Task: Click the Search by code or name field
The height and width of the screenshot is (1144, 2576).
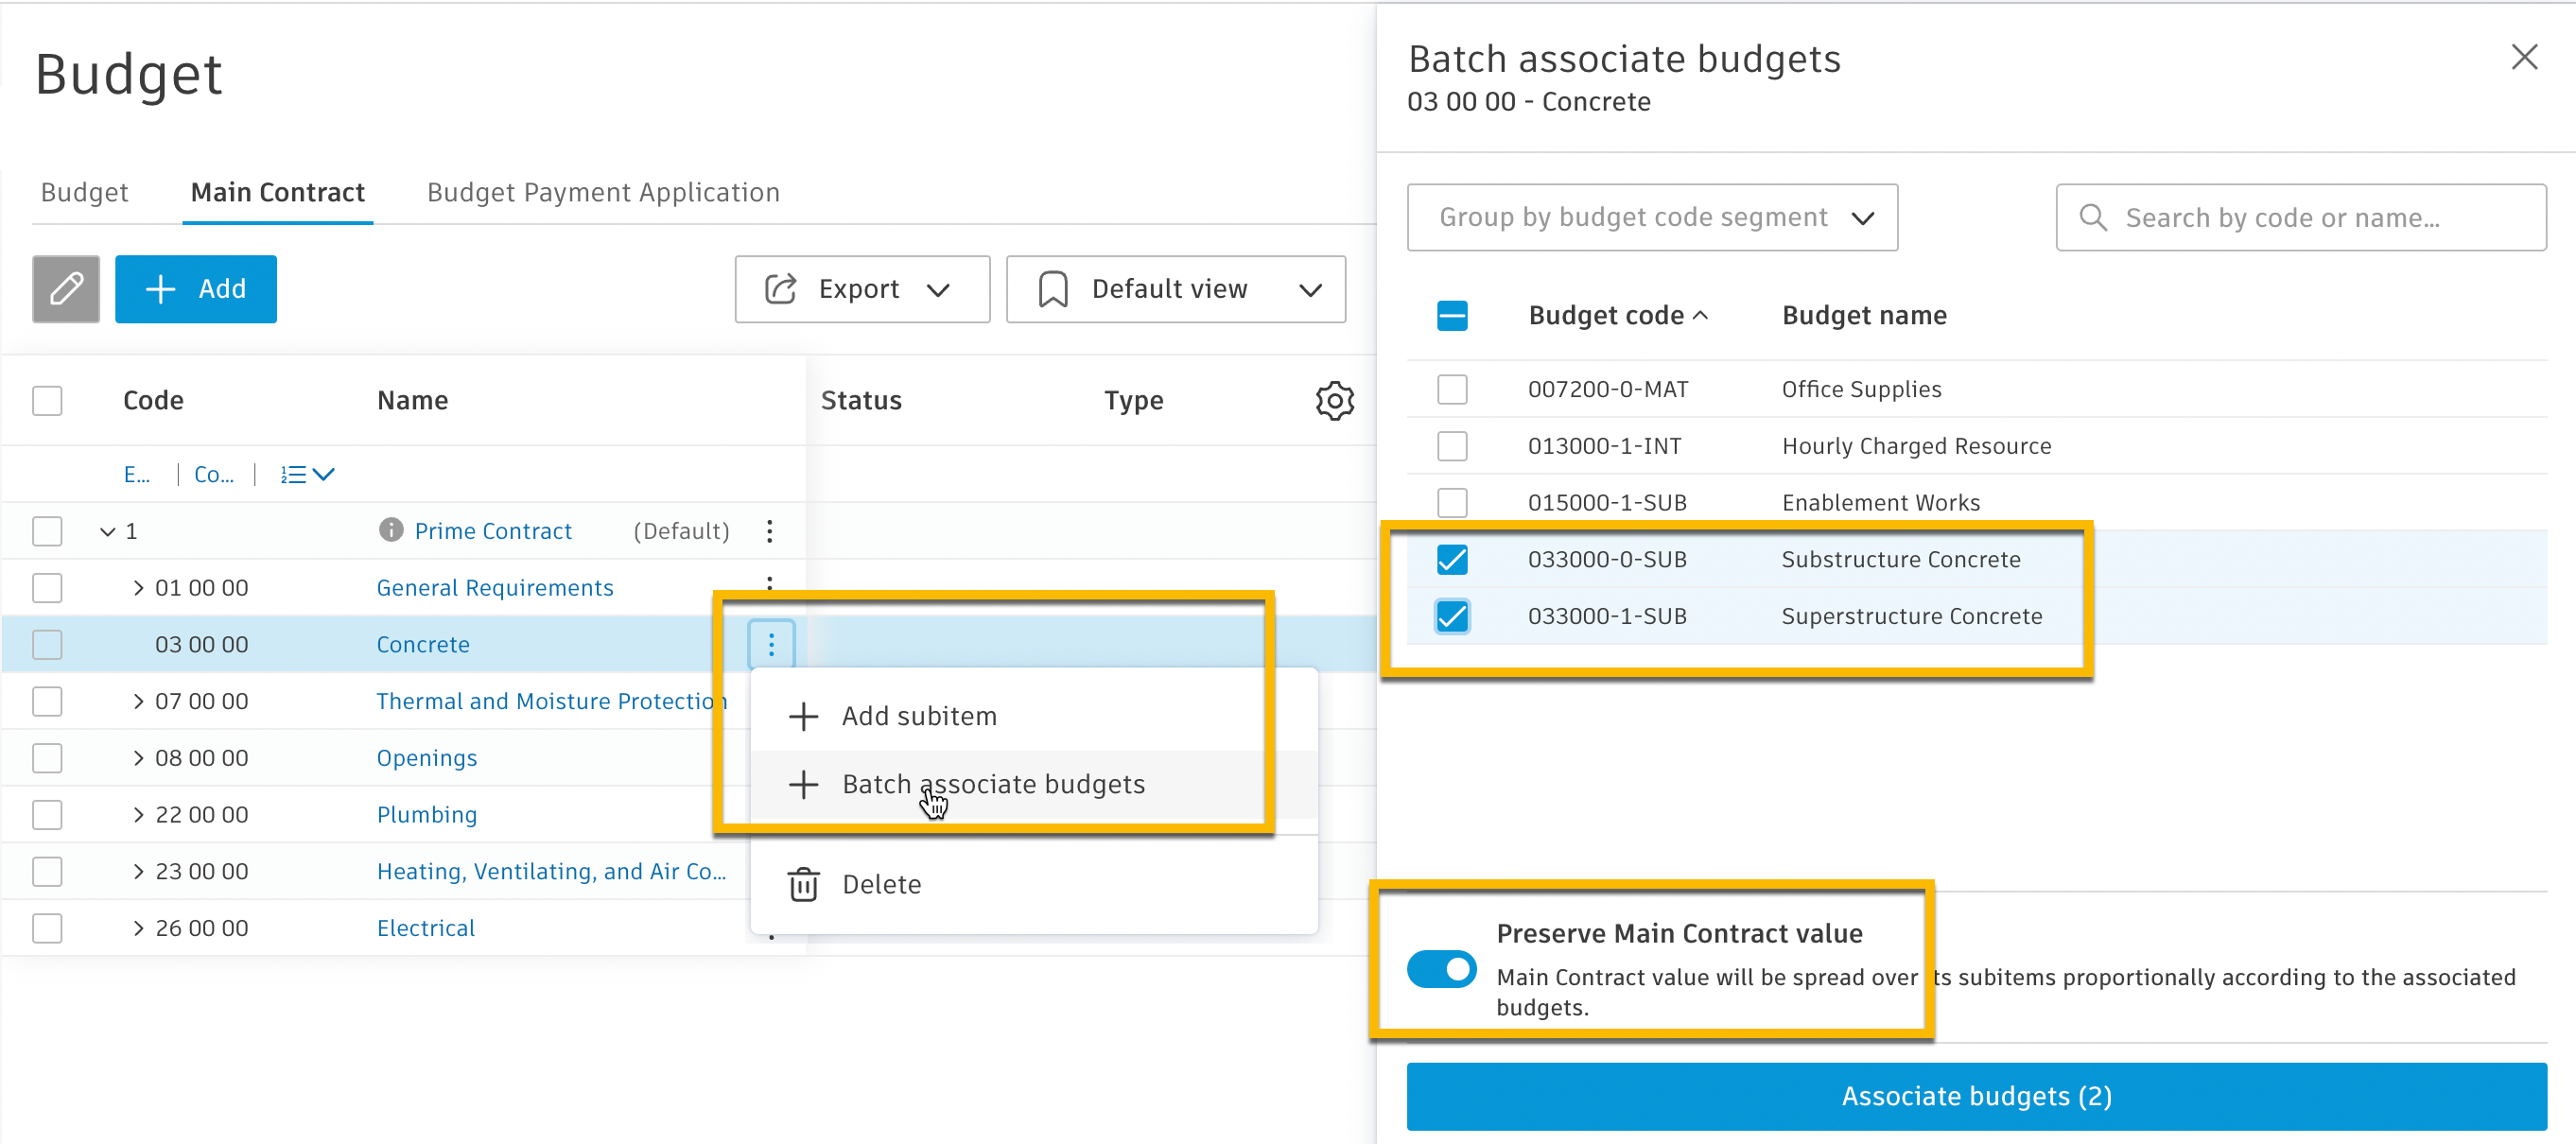Action: click(x=2300, y=217)
